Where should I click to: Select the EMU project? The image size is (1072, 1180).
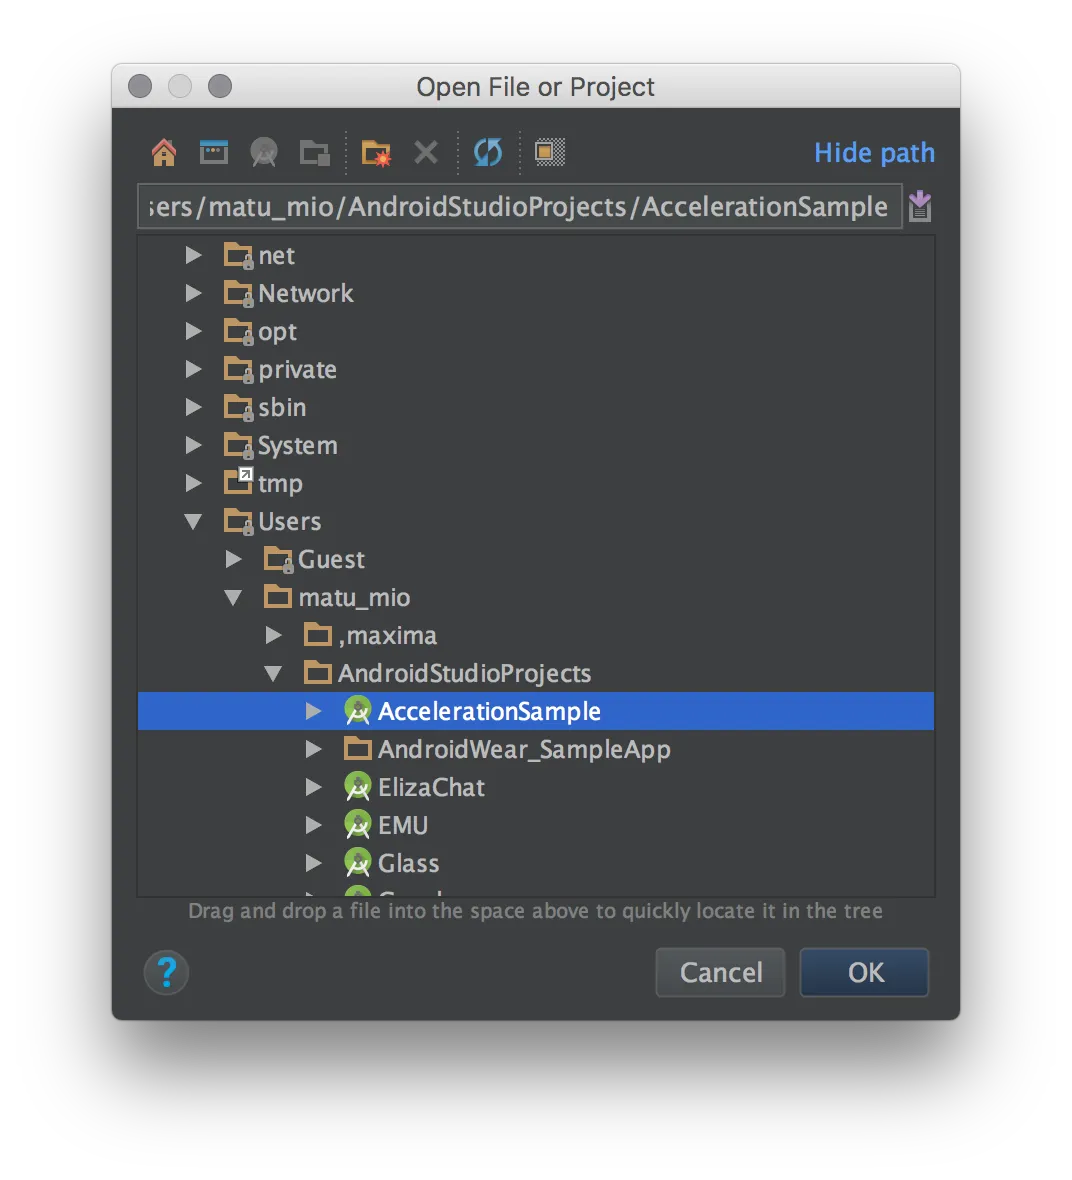[402, 825]
